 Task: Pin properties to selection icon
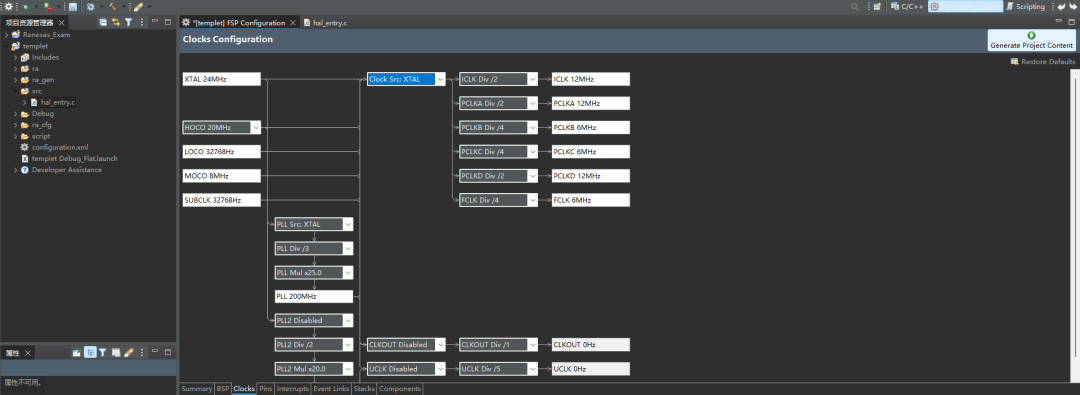tap(77, 352)
